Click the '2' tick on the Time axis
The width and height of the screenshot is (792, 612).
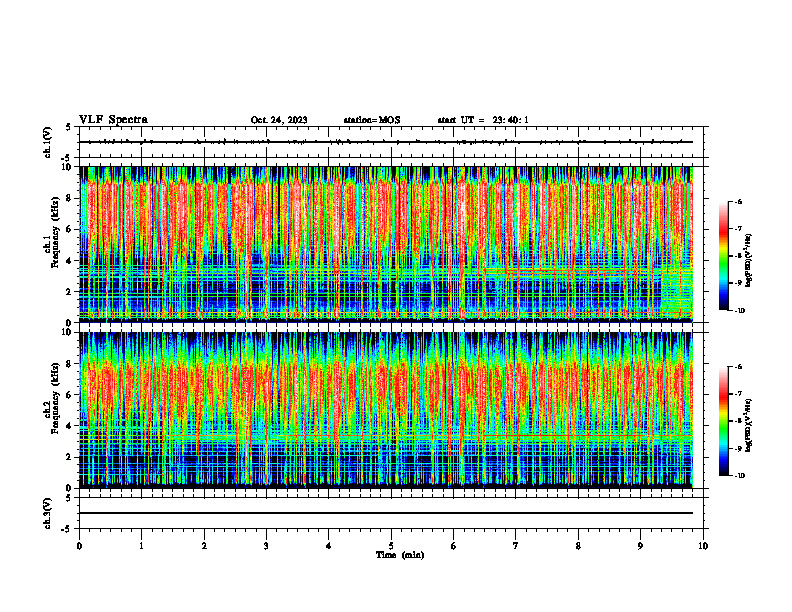[x=204, y=546]
